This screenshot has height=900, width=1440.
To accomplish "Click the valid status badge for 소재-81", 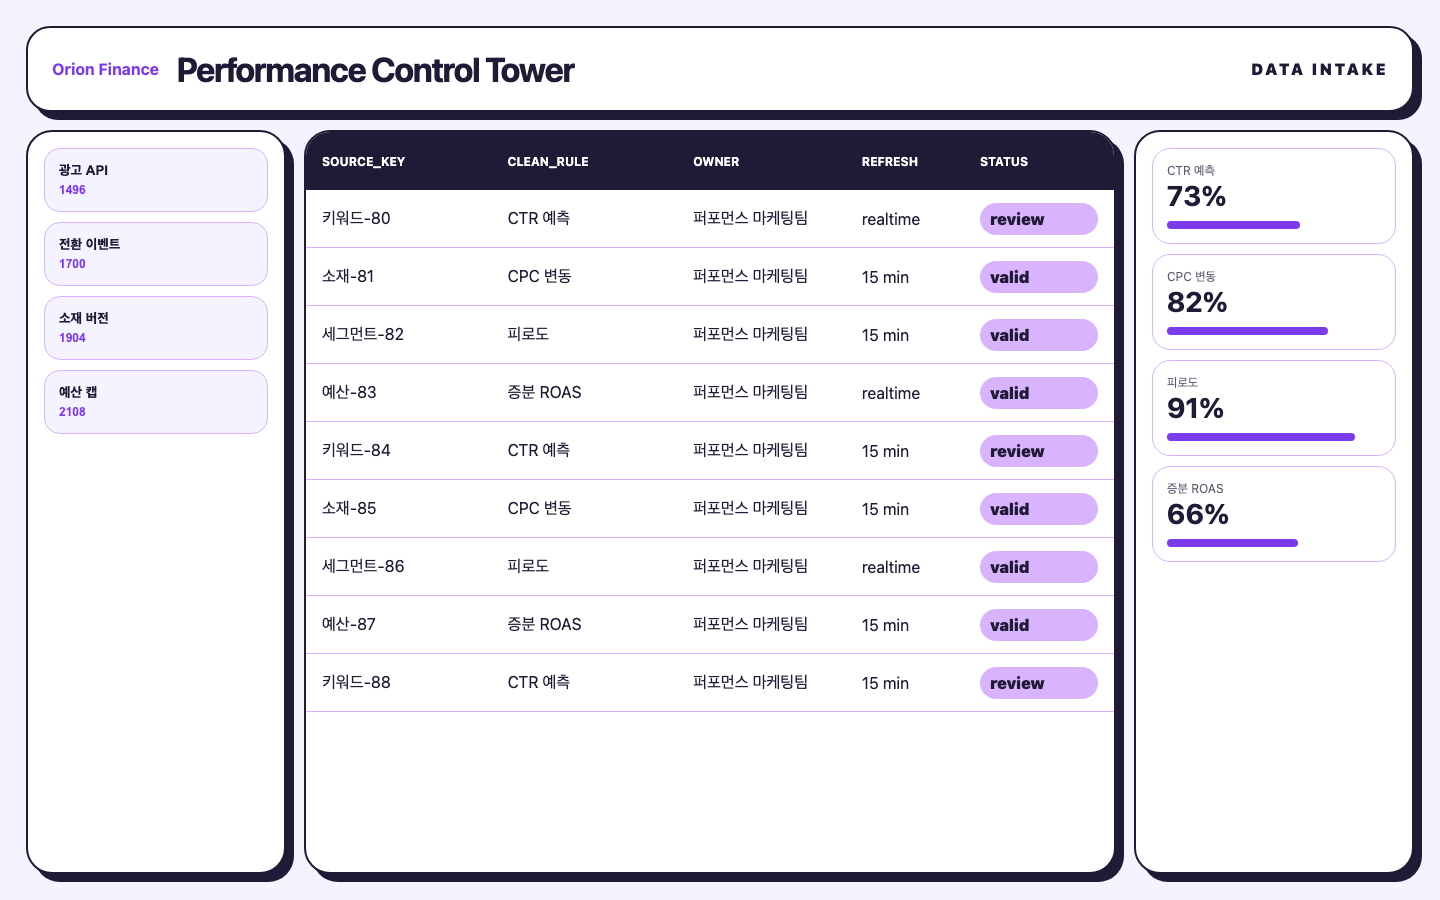I will (1038, 277).
